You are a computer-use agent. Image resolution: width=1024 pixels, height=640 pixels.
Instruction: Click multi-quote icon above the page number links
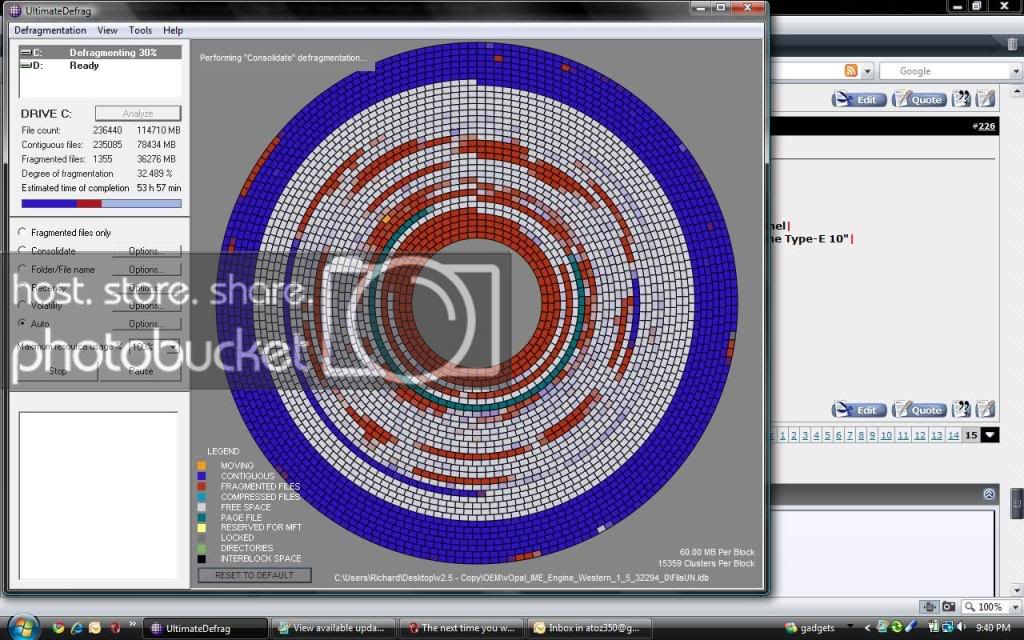coord(961,409)
